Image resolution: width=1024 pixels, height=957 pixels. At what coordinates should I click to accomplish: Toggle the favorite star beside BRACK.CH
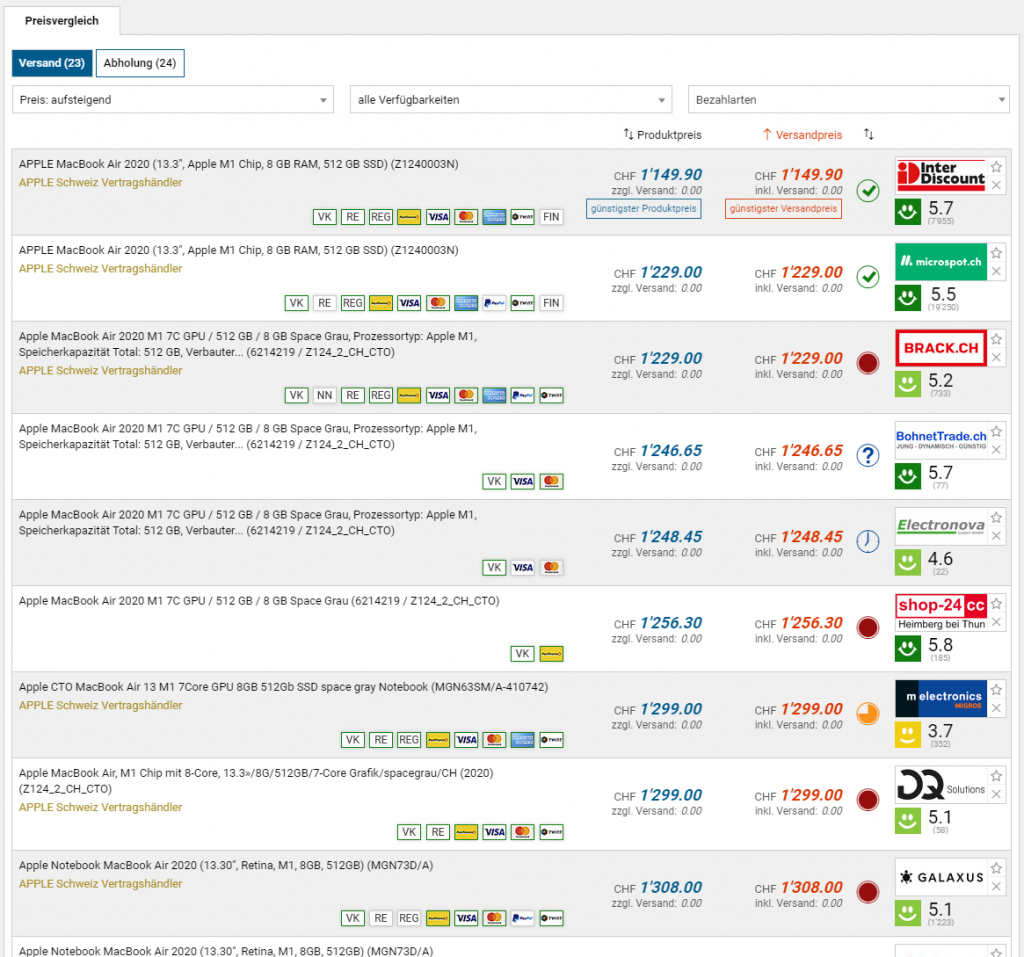click(x=996, y=339)
